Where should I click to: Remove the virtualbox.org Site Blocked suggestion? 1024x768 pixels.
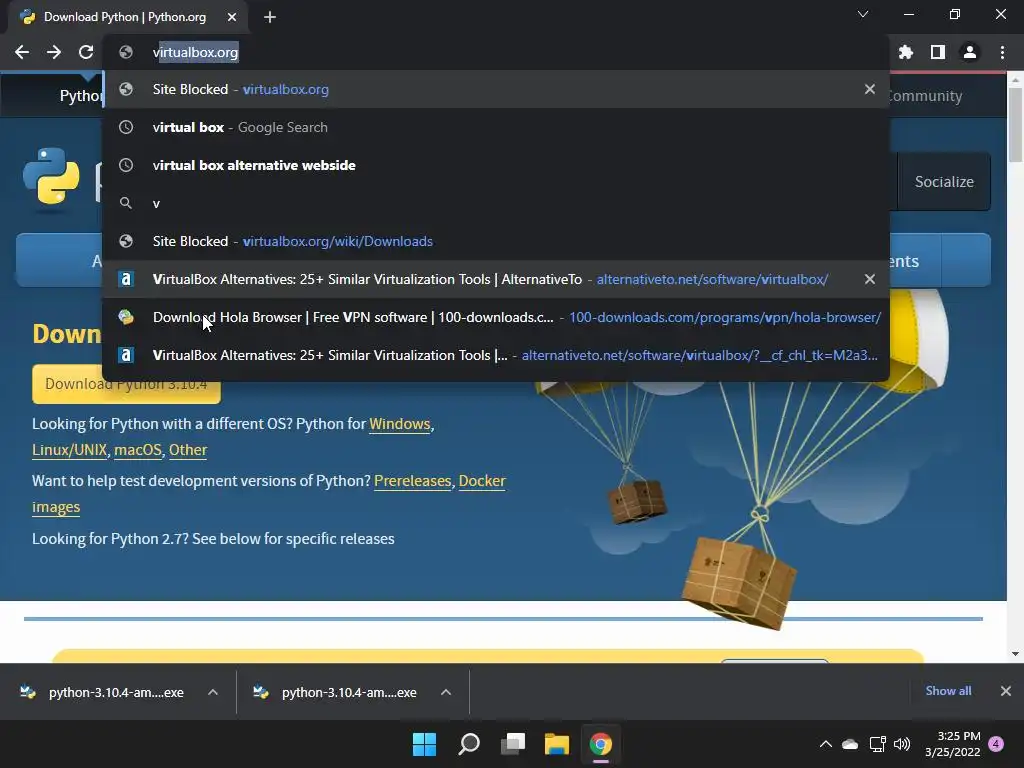click(870, 89)
